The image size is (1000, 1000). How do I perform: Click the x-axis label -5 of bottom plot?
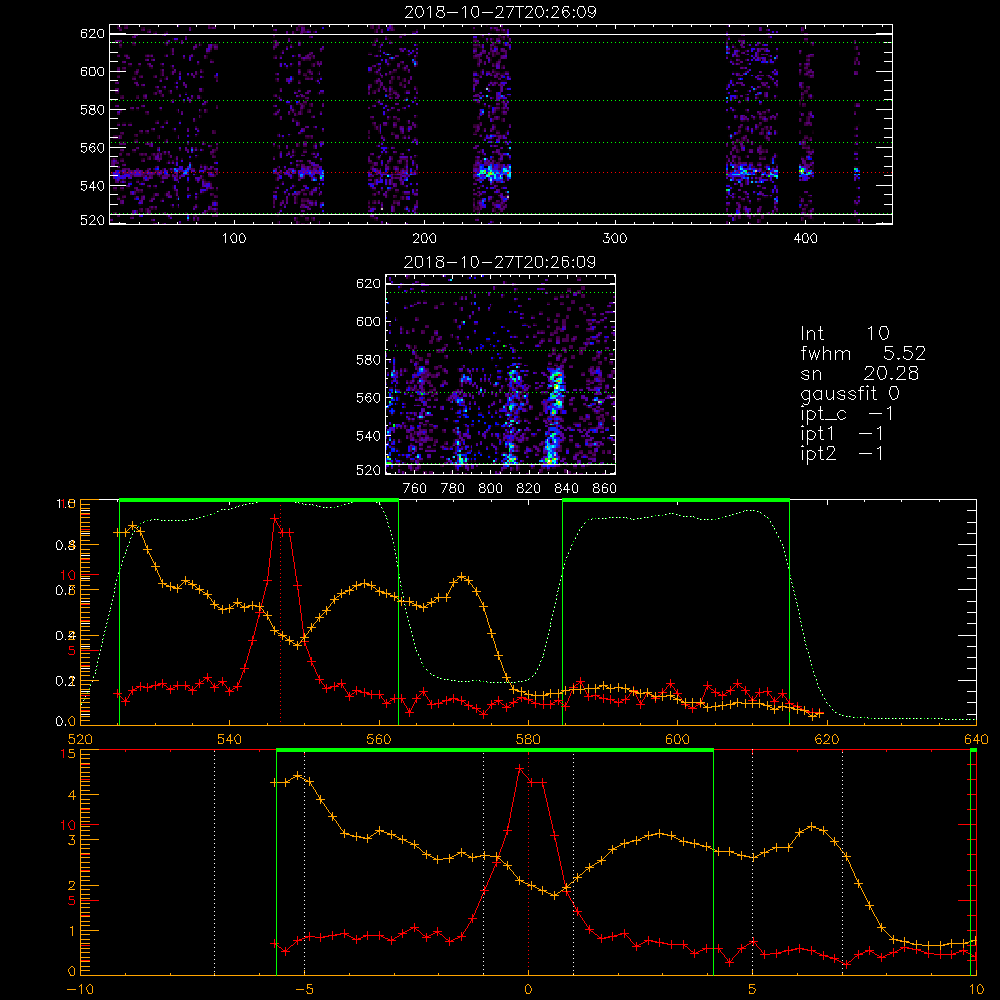[x=305, y=990]
